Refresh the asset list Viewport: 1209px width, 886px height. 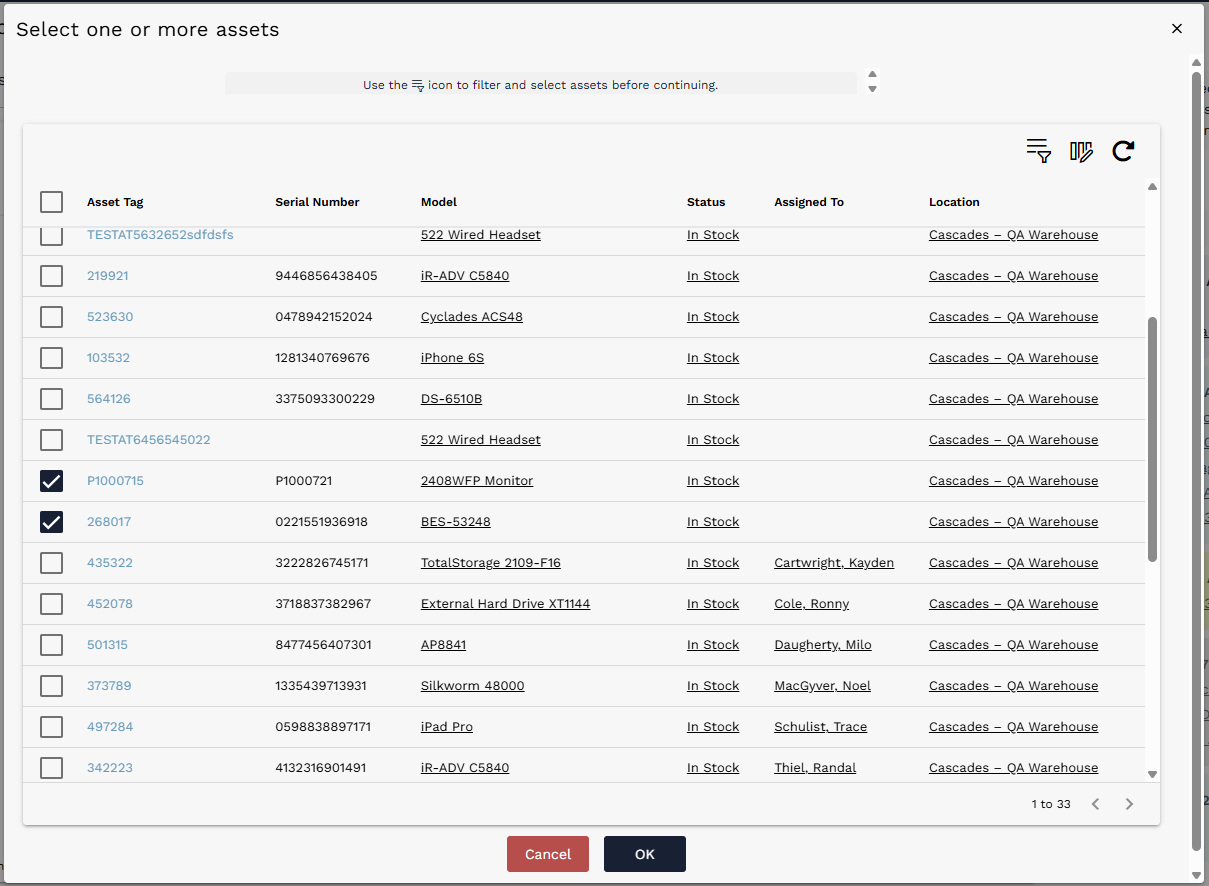(1123, 151)
